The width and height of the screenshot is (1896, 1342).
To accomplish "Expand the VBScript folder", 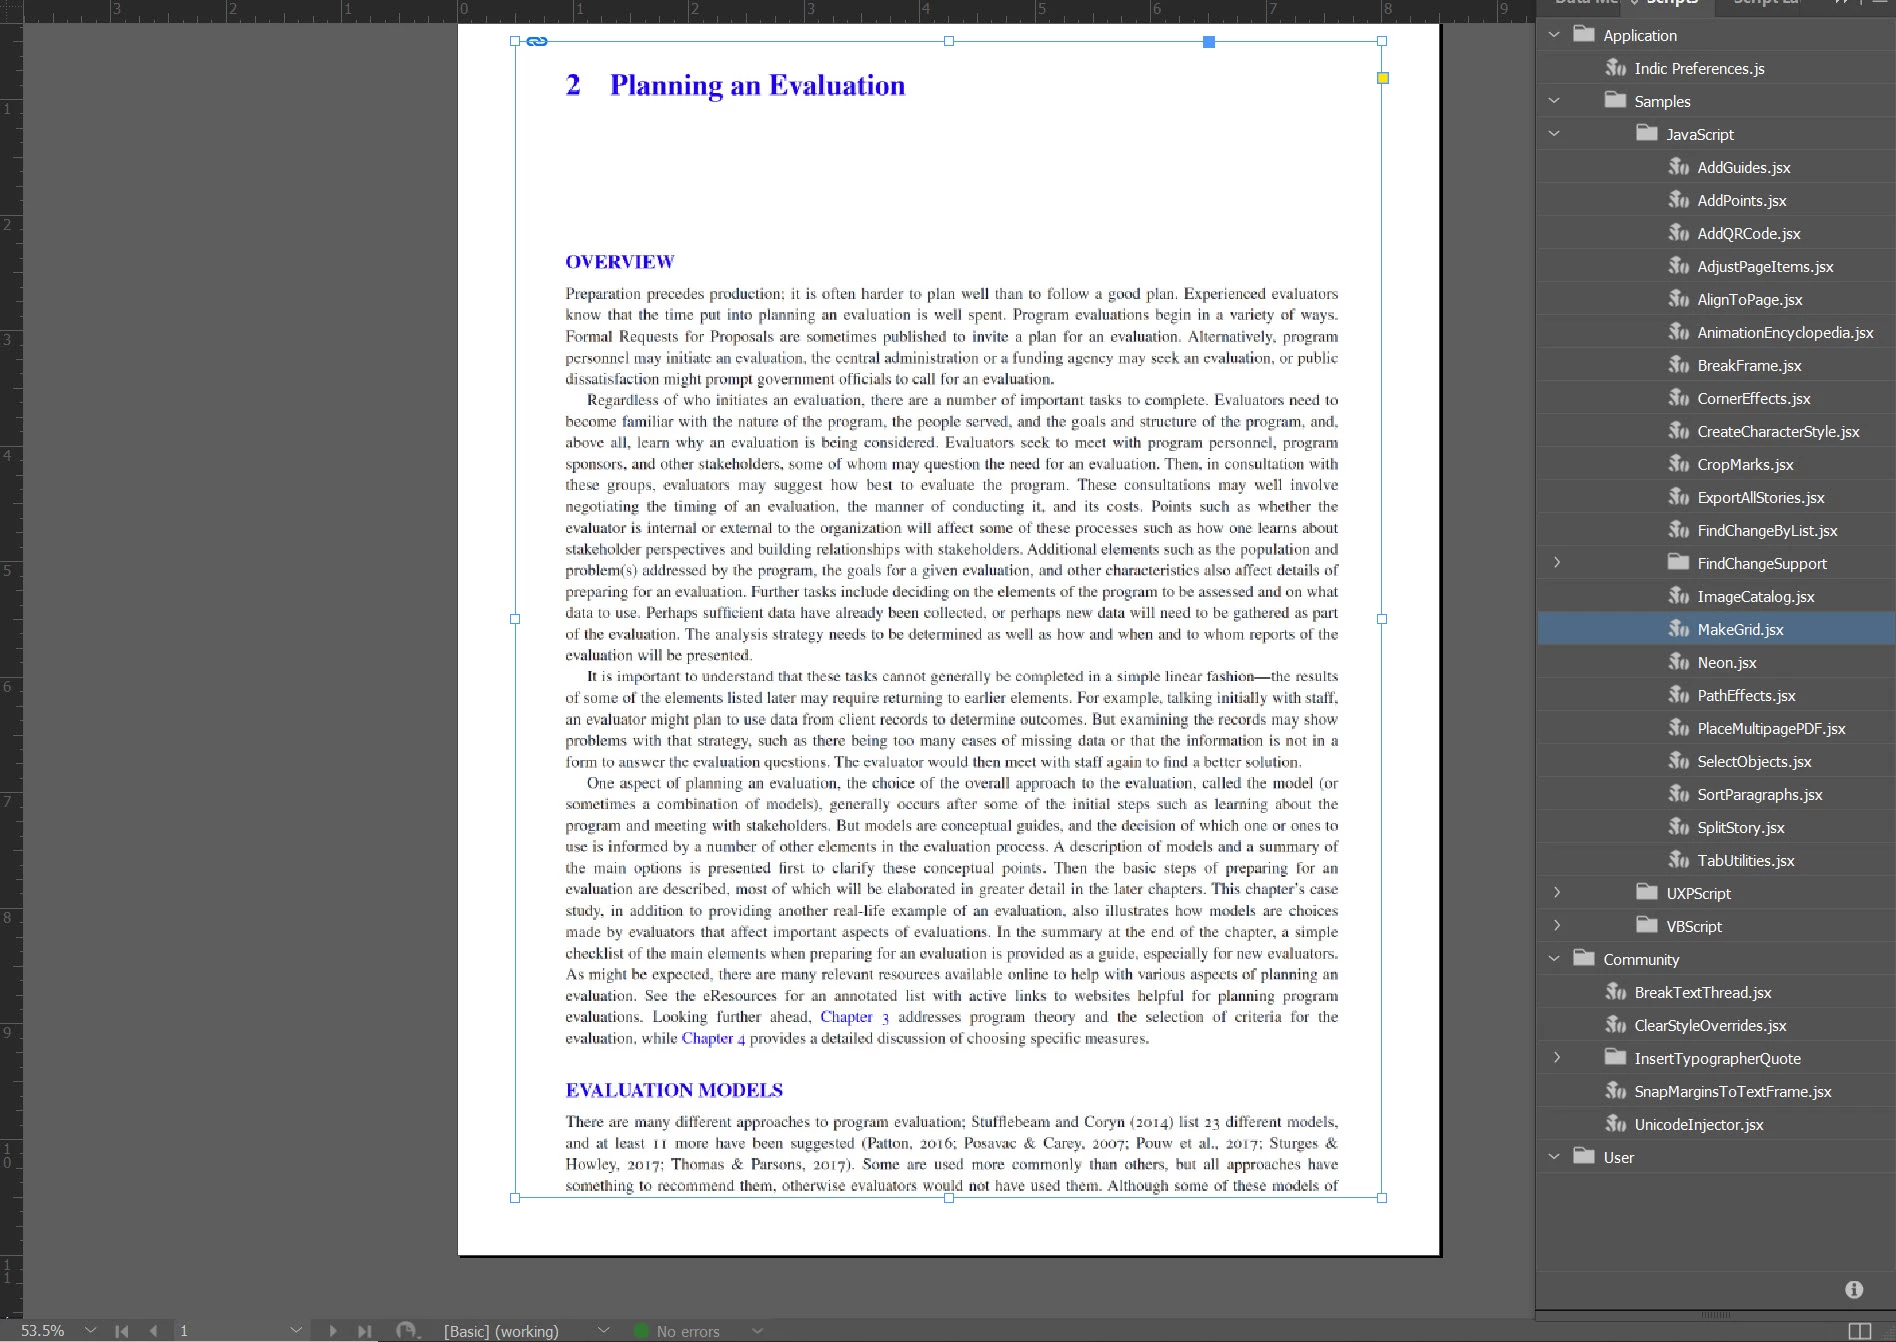I will (x=1557, y=926).
